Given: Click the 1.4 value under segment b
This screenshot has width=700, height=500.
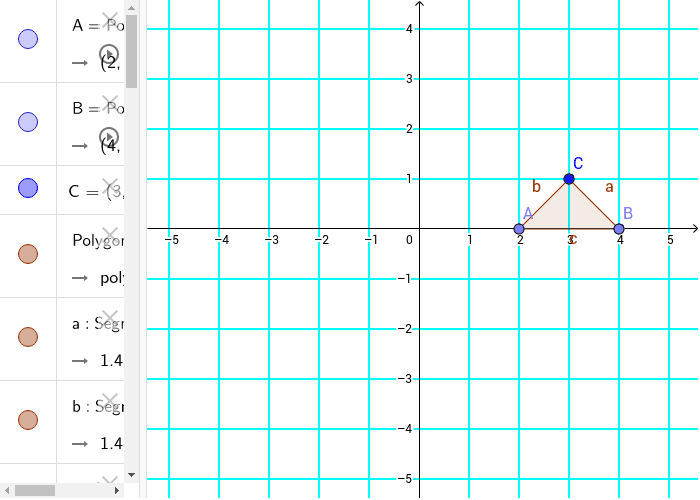Looking at the screenshot, I should [x=112, y=444].
